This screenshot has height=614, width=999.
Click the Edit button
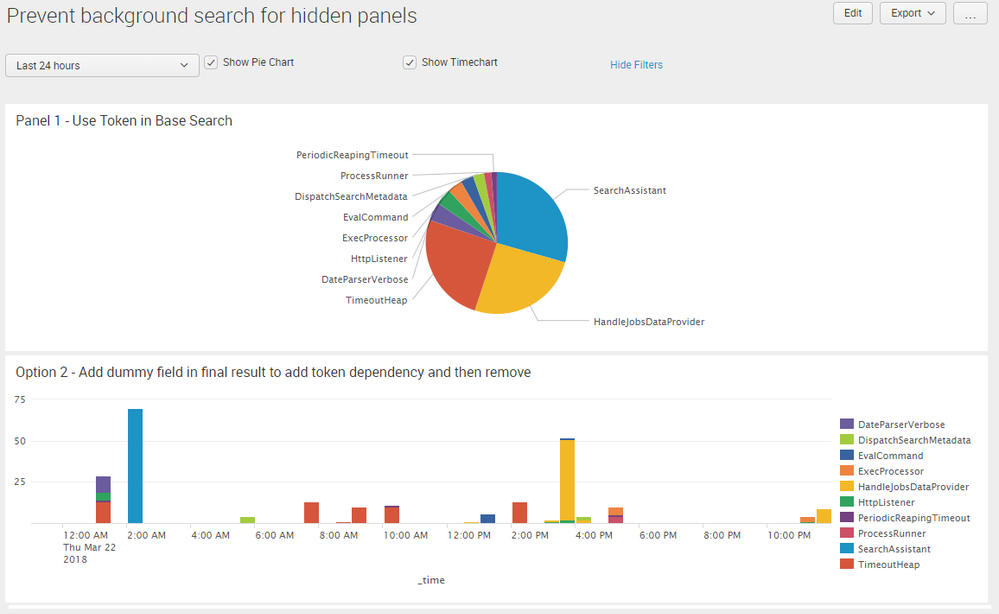[x=852, y=13]
